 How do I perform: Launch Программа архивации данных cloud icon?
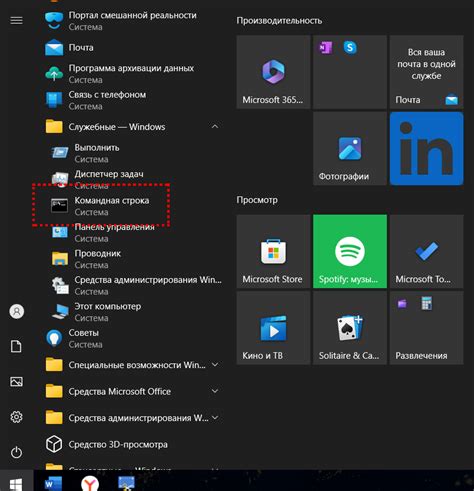(54, 74)
